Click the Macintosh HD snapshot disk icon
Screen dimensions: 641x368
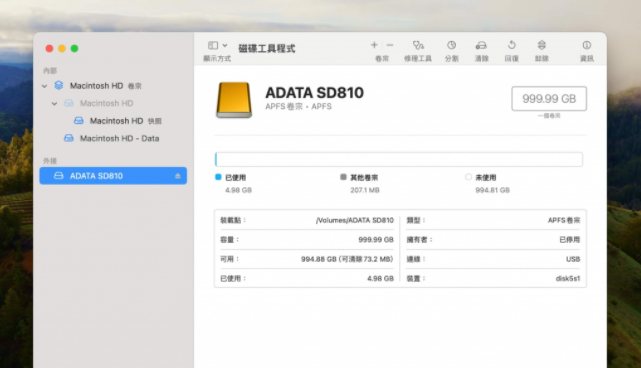coord(78,121)
